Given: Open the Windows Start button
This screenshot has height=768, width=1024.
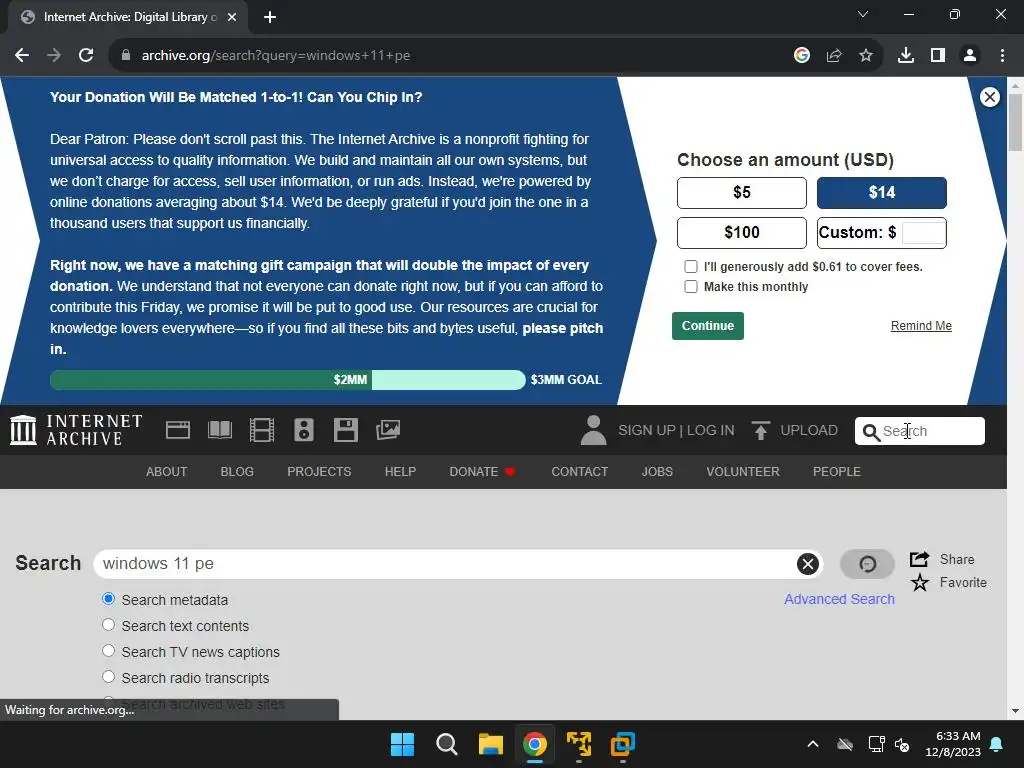Looking at the screenshot, I should 402,744.
